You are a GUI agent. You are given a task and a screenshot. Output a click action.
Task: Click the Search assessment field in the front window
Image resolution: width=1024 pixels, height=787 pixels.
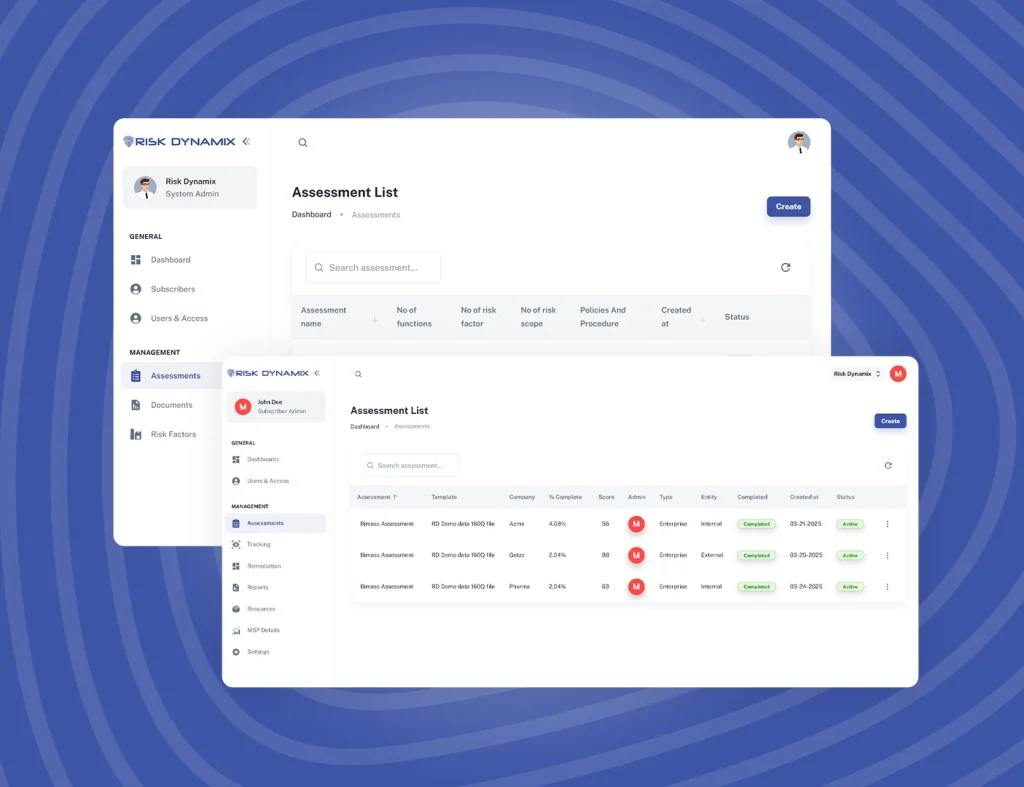pos(410,466)
